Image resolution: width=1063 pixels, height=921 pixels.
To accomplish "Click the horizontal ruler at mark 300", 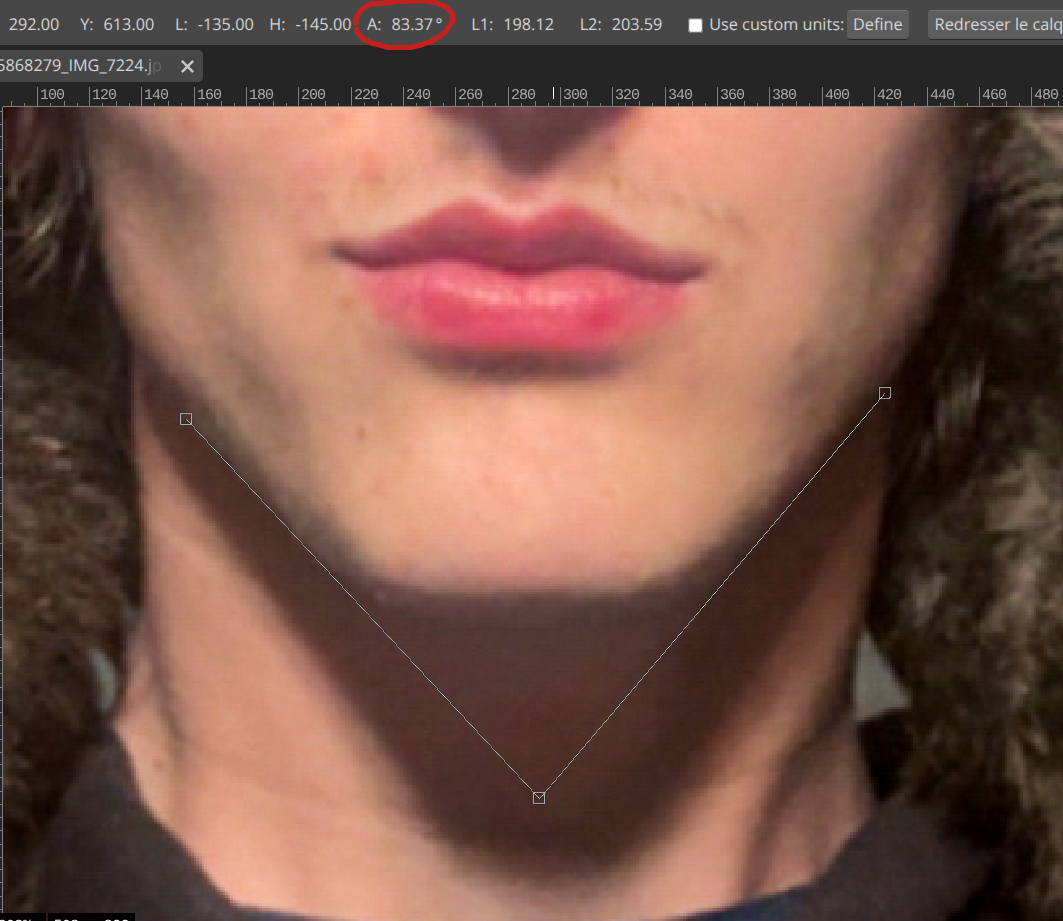I will [x=575, y=95].
